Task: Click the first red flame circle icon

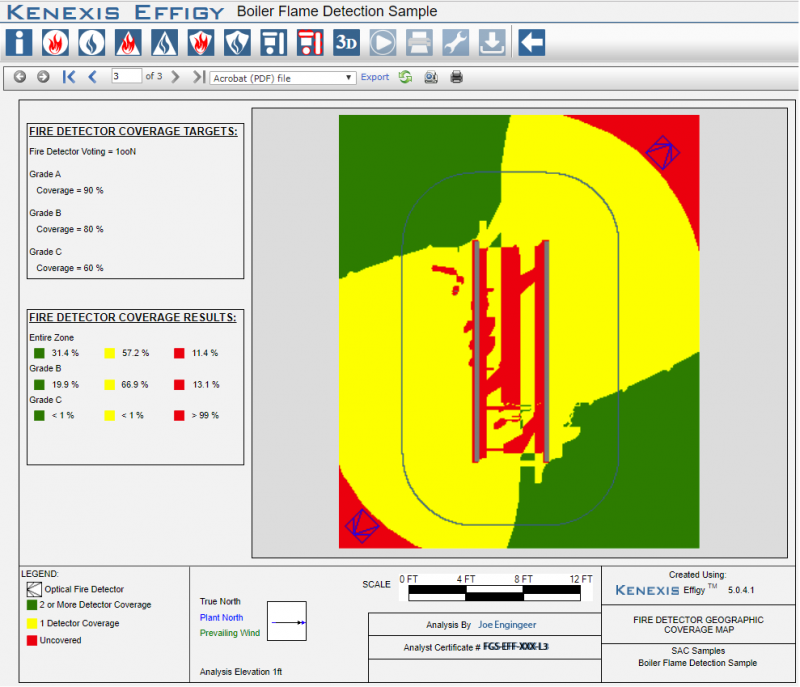Action: [x=56, y=43]
